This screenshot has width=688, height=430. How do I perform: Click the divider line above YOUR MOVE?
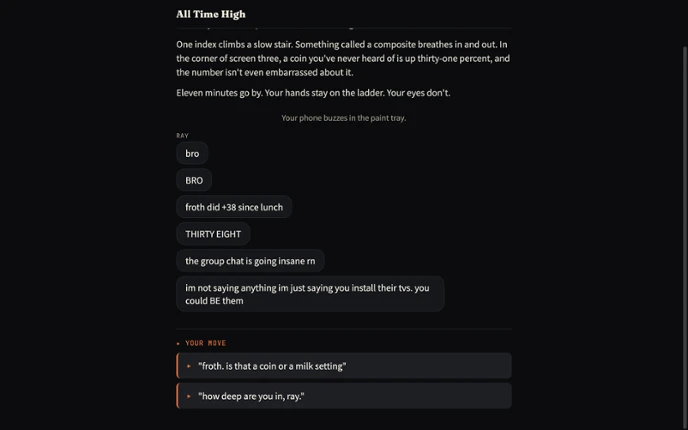[x=344, y=329]
